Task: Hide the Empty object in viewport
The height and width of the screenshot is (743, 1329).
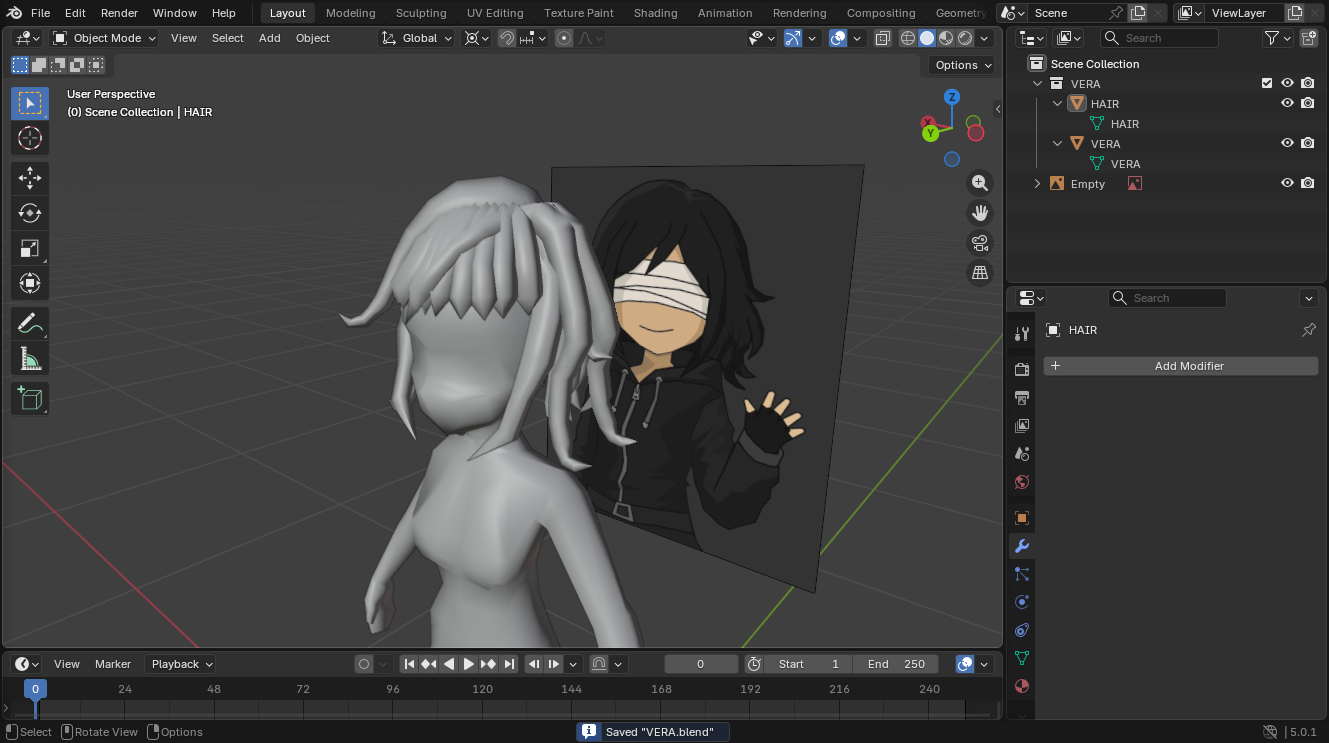Action: 1288,183
